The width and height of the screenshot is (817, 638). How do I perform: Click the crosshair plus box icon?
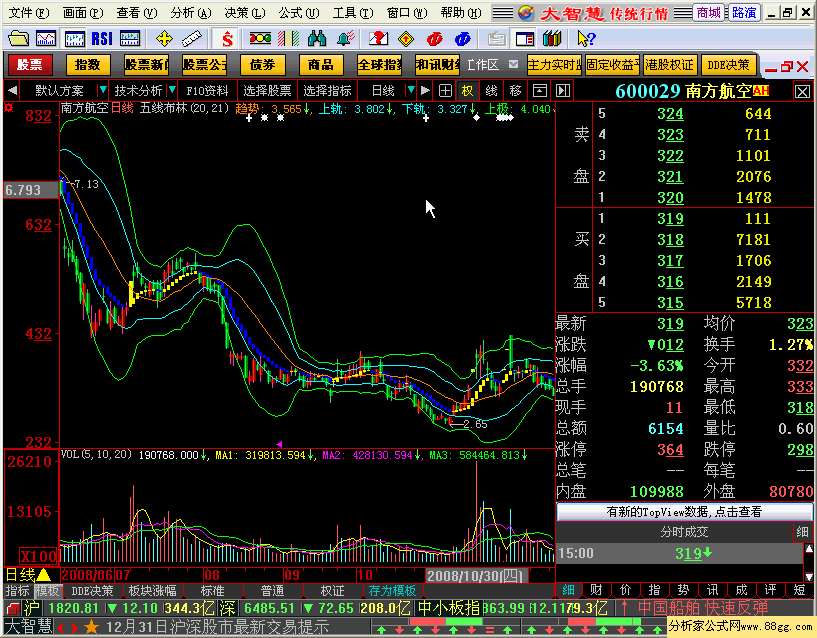pyautogui.click(x=445, y=91)
